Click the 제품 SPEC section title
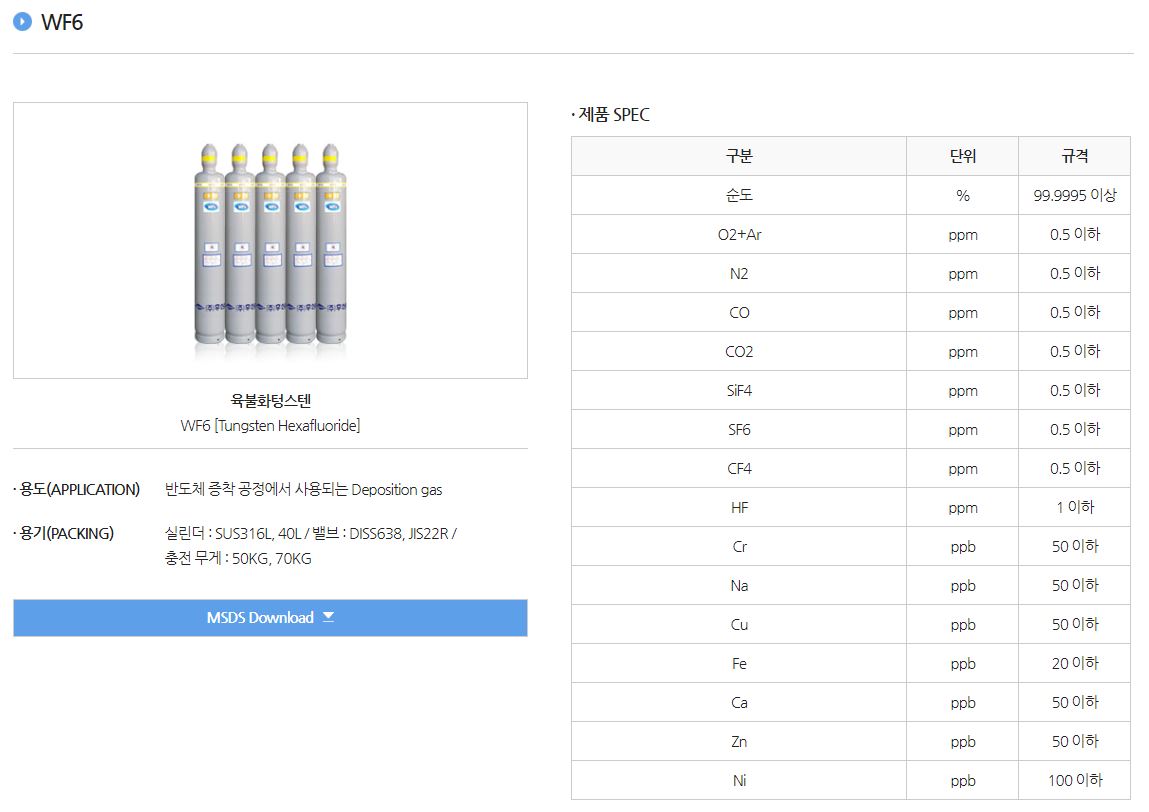 612,115
